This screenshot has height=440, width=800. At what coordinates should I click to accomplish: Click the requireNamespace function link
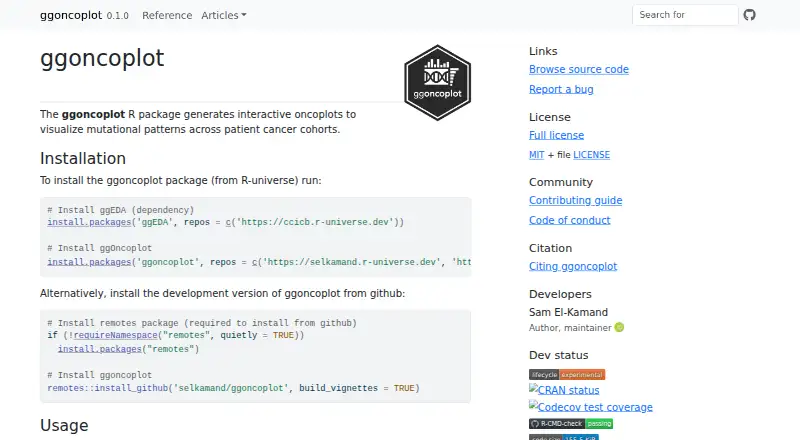(115, 335)
